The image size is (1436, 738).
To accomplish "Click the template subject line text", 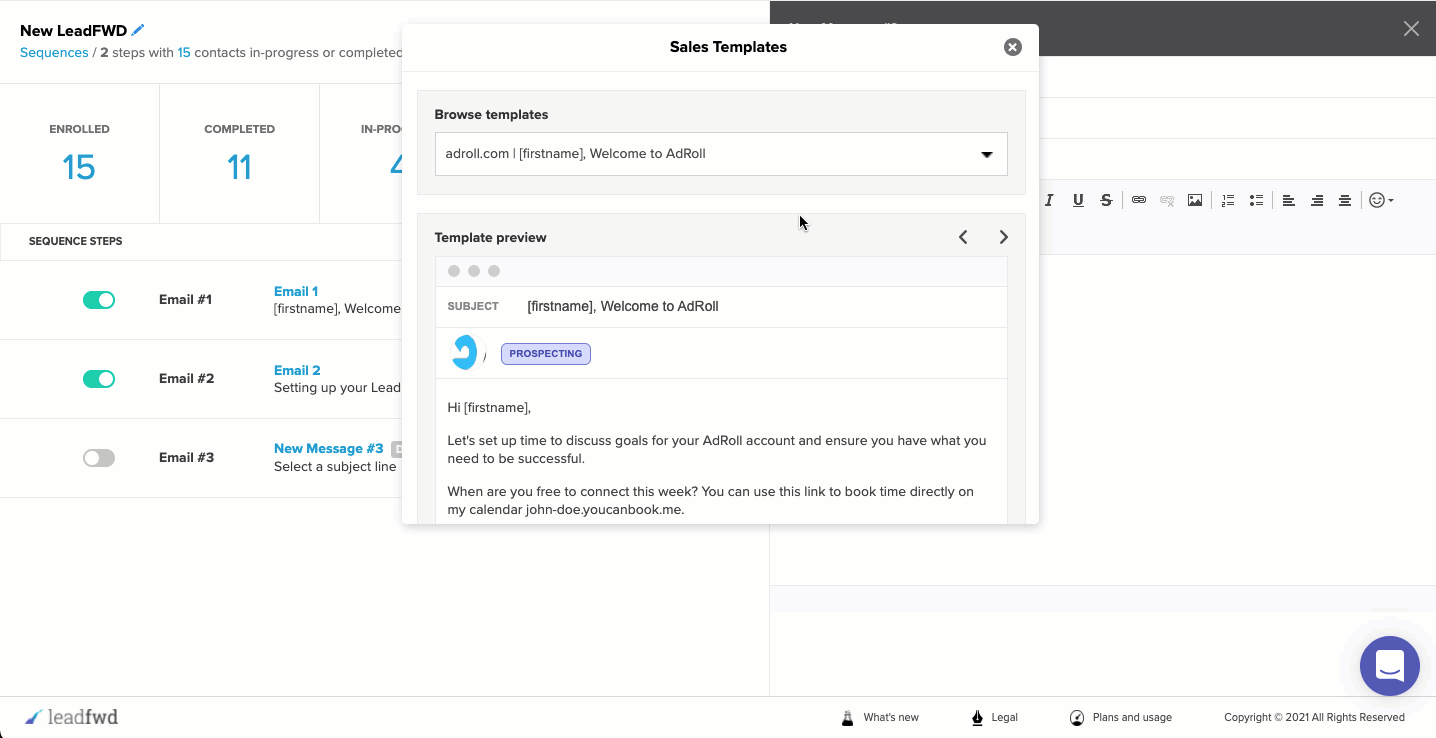I will tap(623, 306).
